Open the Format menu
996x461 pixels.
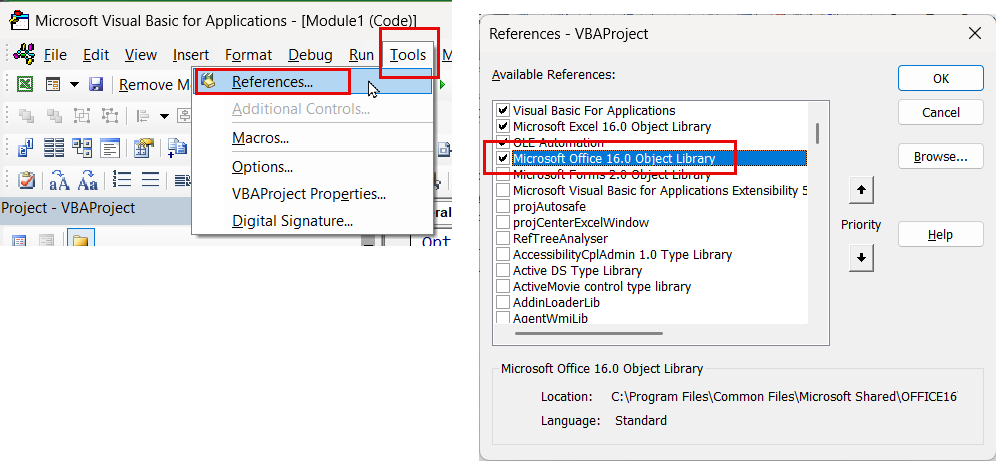pos(248,55)
